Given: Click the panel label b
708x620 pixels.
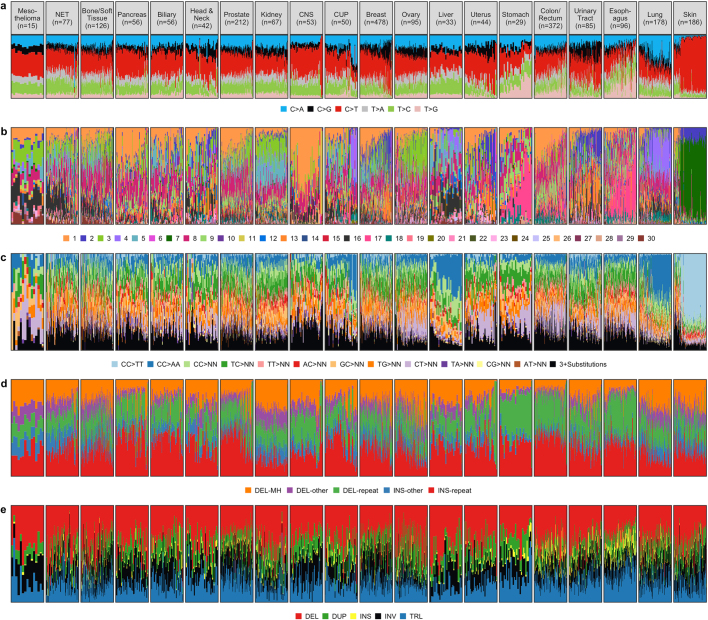Looking at the screenshot, I should tap(5, 130).
